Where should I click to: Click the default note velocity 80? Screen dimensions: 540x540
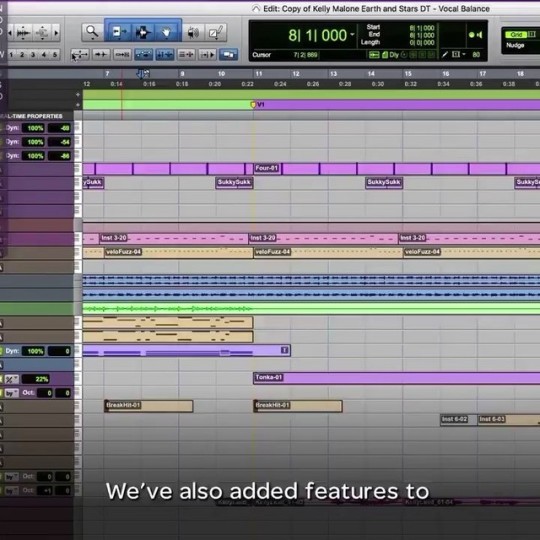[x=476, y=54]
